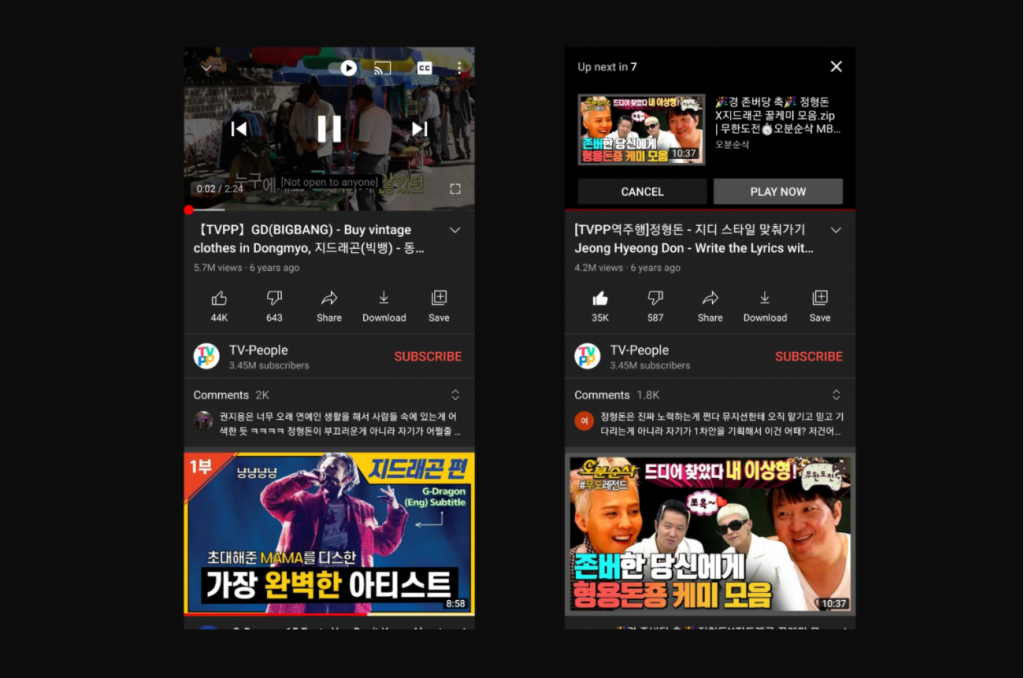The width and height of the screenshot is (1024, 678).
Task: Share the GD(BIGBANG) video
Action: click(x=329, y=306)
